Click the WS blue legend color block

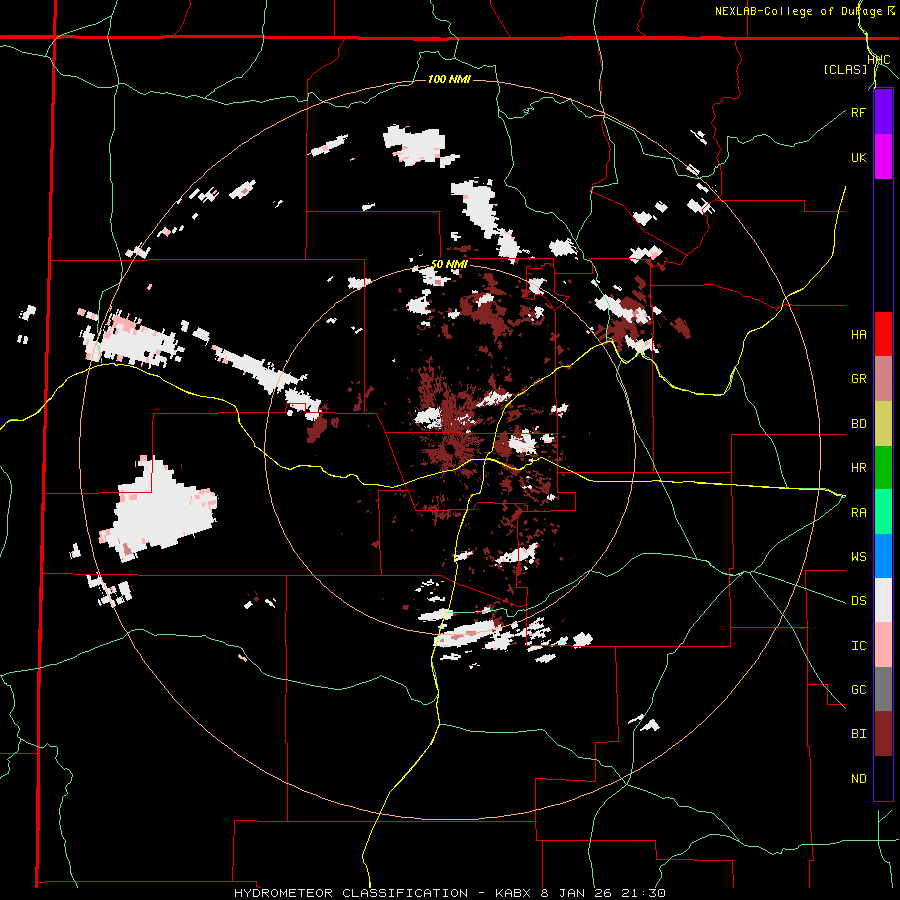coord(883,556)
